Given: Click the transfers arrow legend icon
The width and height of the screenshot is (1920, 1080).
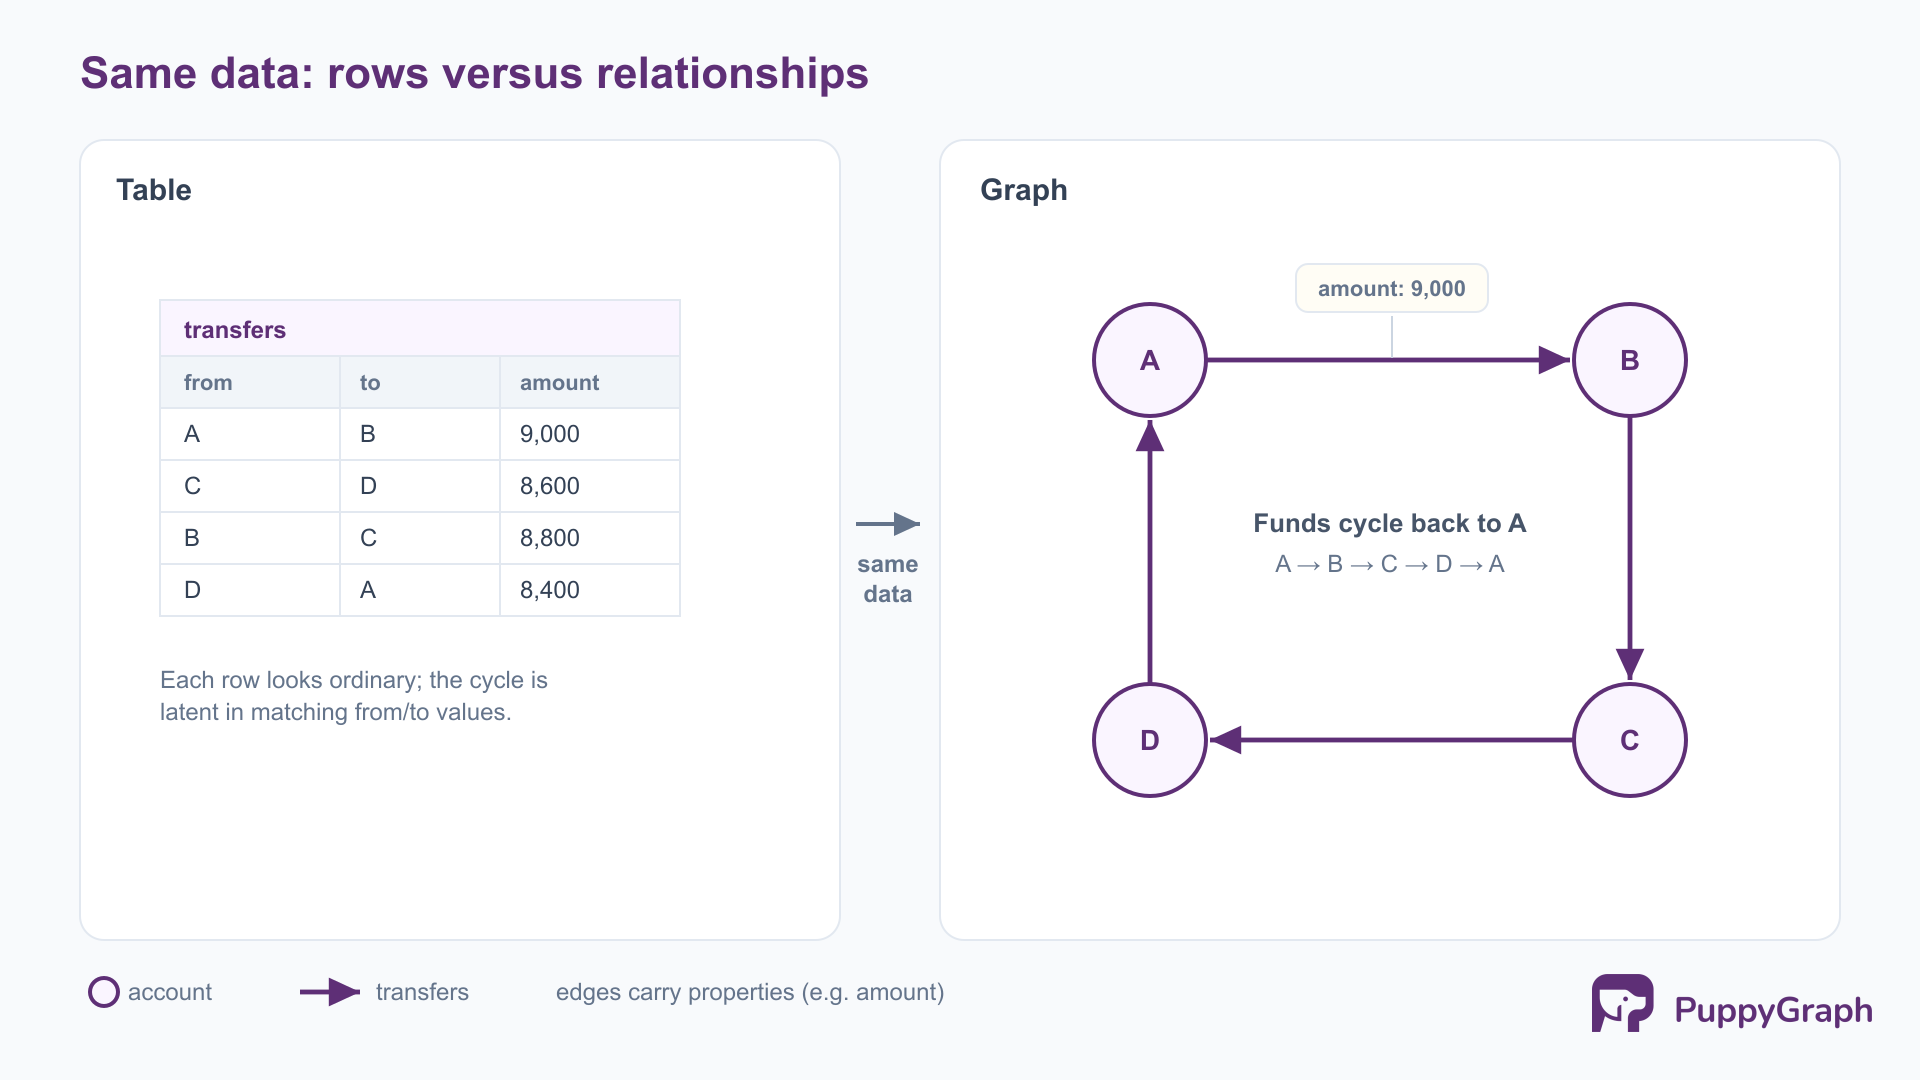Looking at the screenshot, I should pos(330,992).
